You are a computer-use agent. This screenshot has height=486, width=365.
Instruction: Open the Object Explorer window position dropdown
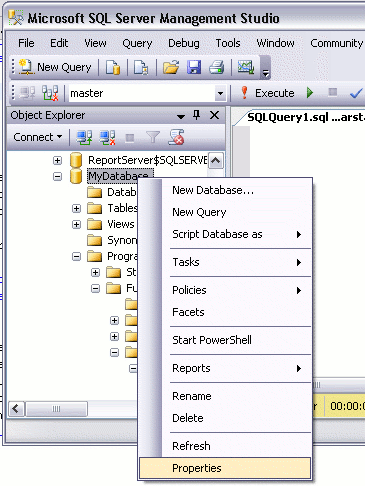181,116
